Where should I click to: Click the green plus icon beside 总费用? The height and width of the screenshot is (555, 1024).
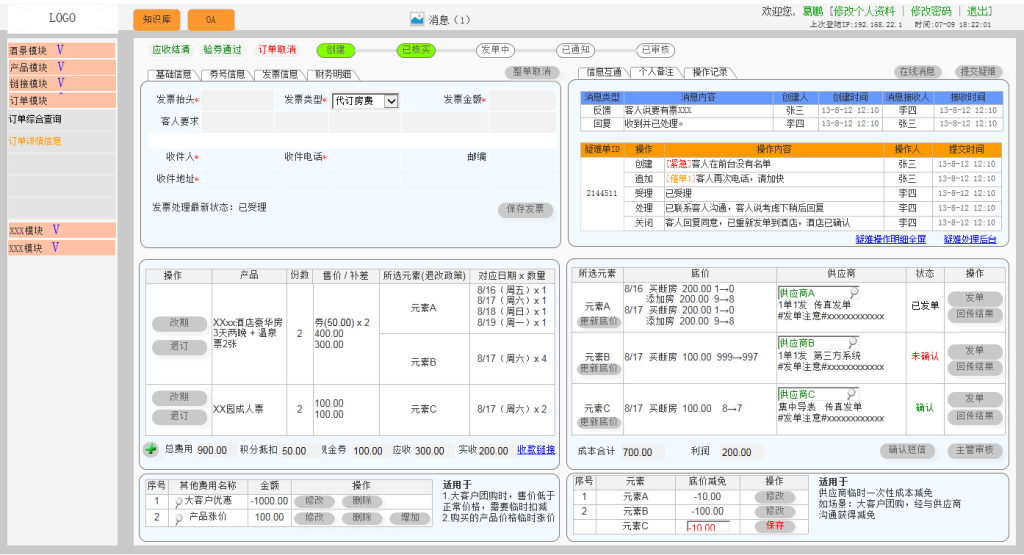[x=150, y=450]
